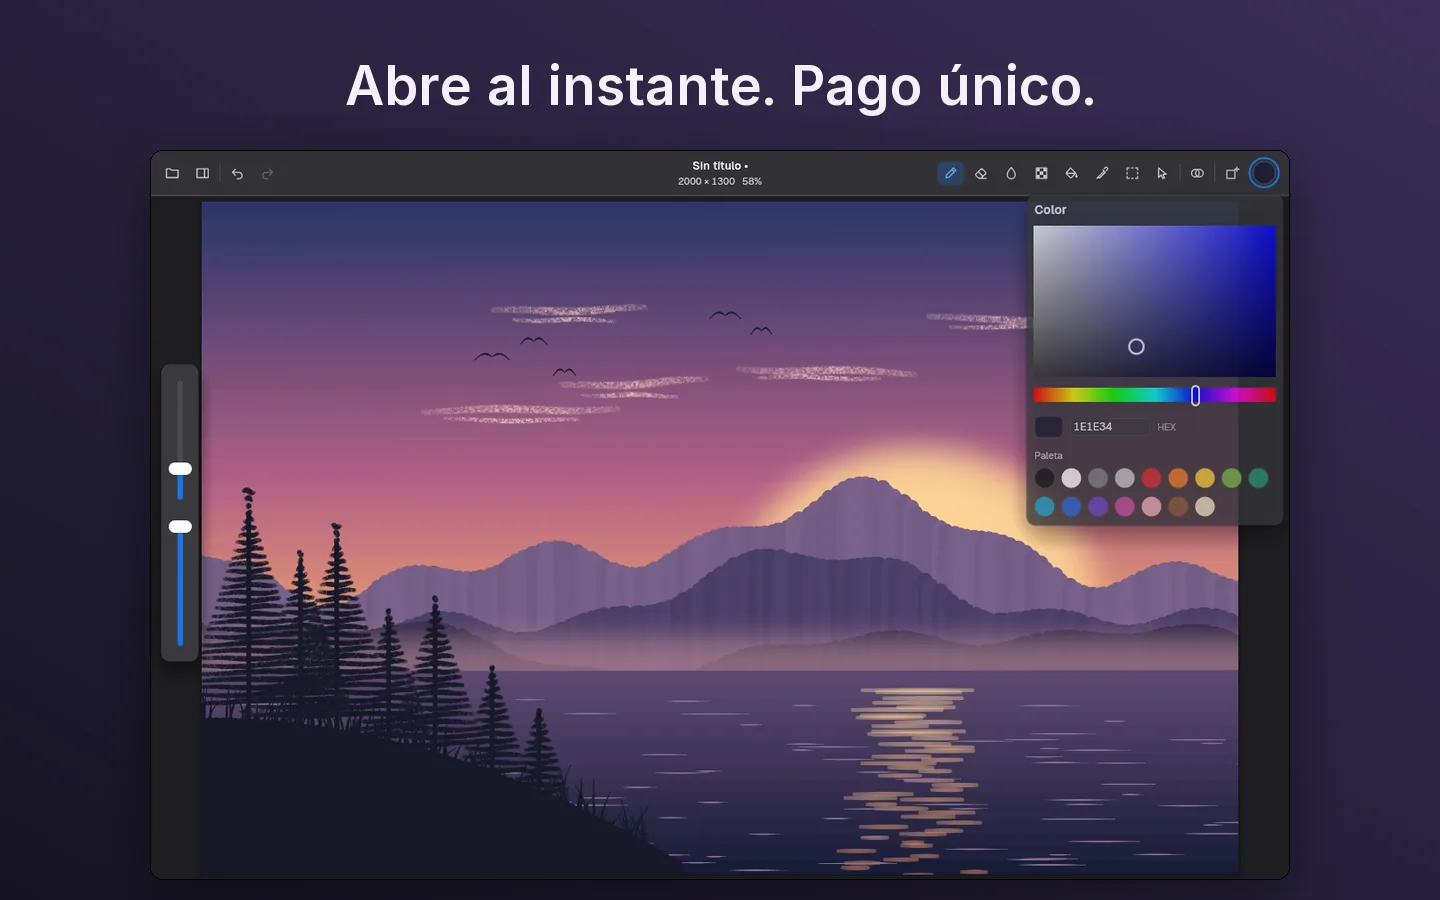
Task: Pick the paint bucket fill tool
Action: coord(1071,173)
